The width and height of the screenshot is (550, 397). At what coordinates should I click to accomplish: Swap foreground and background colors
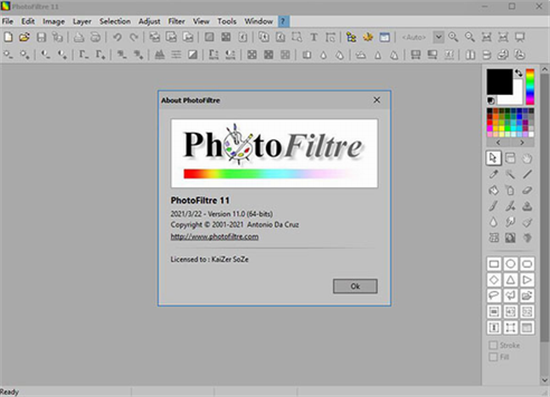[x=518, y=73]
